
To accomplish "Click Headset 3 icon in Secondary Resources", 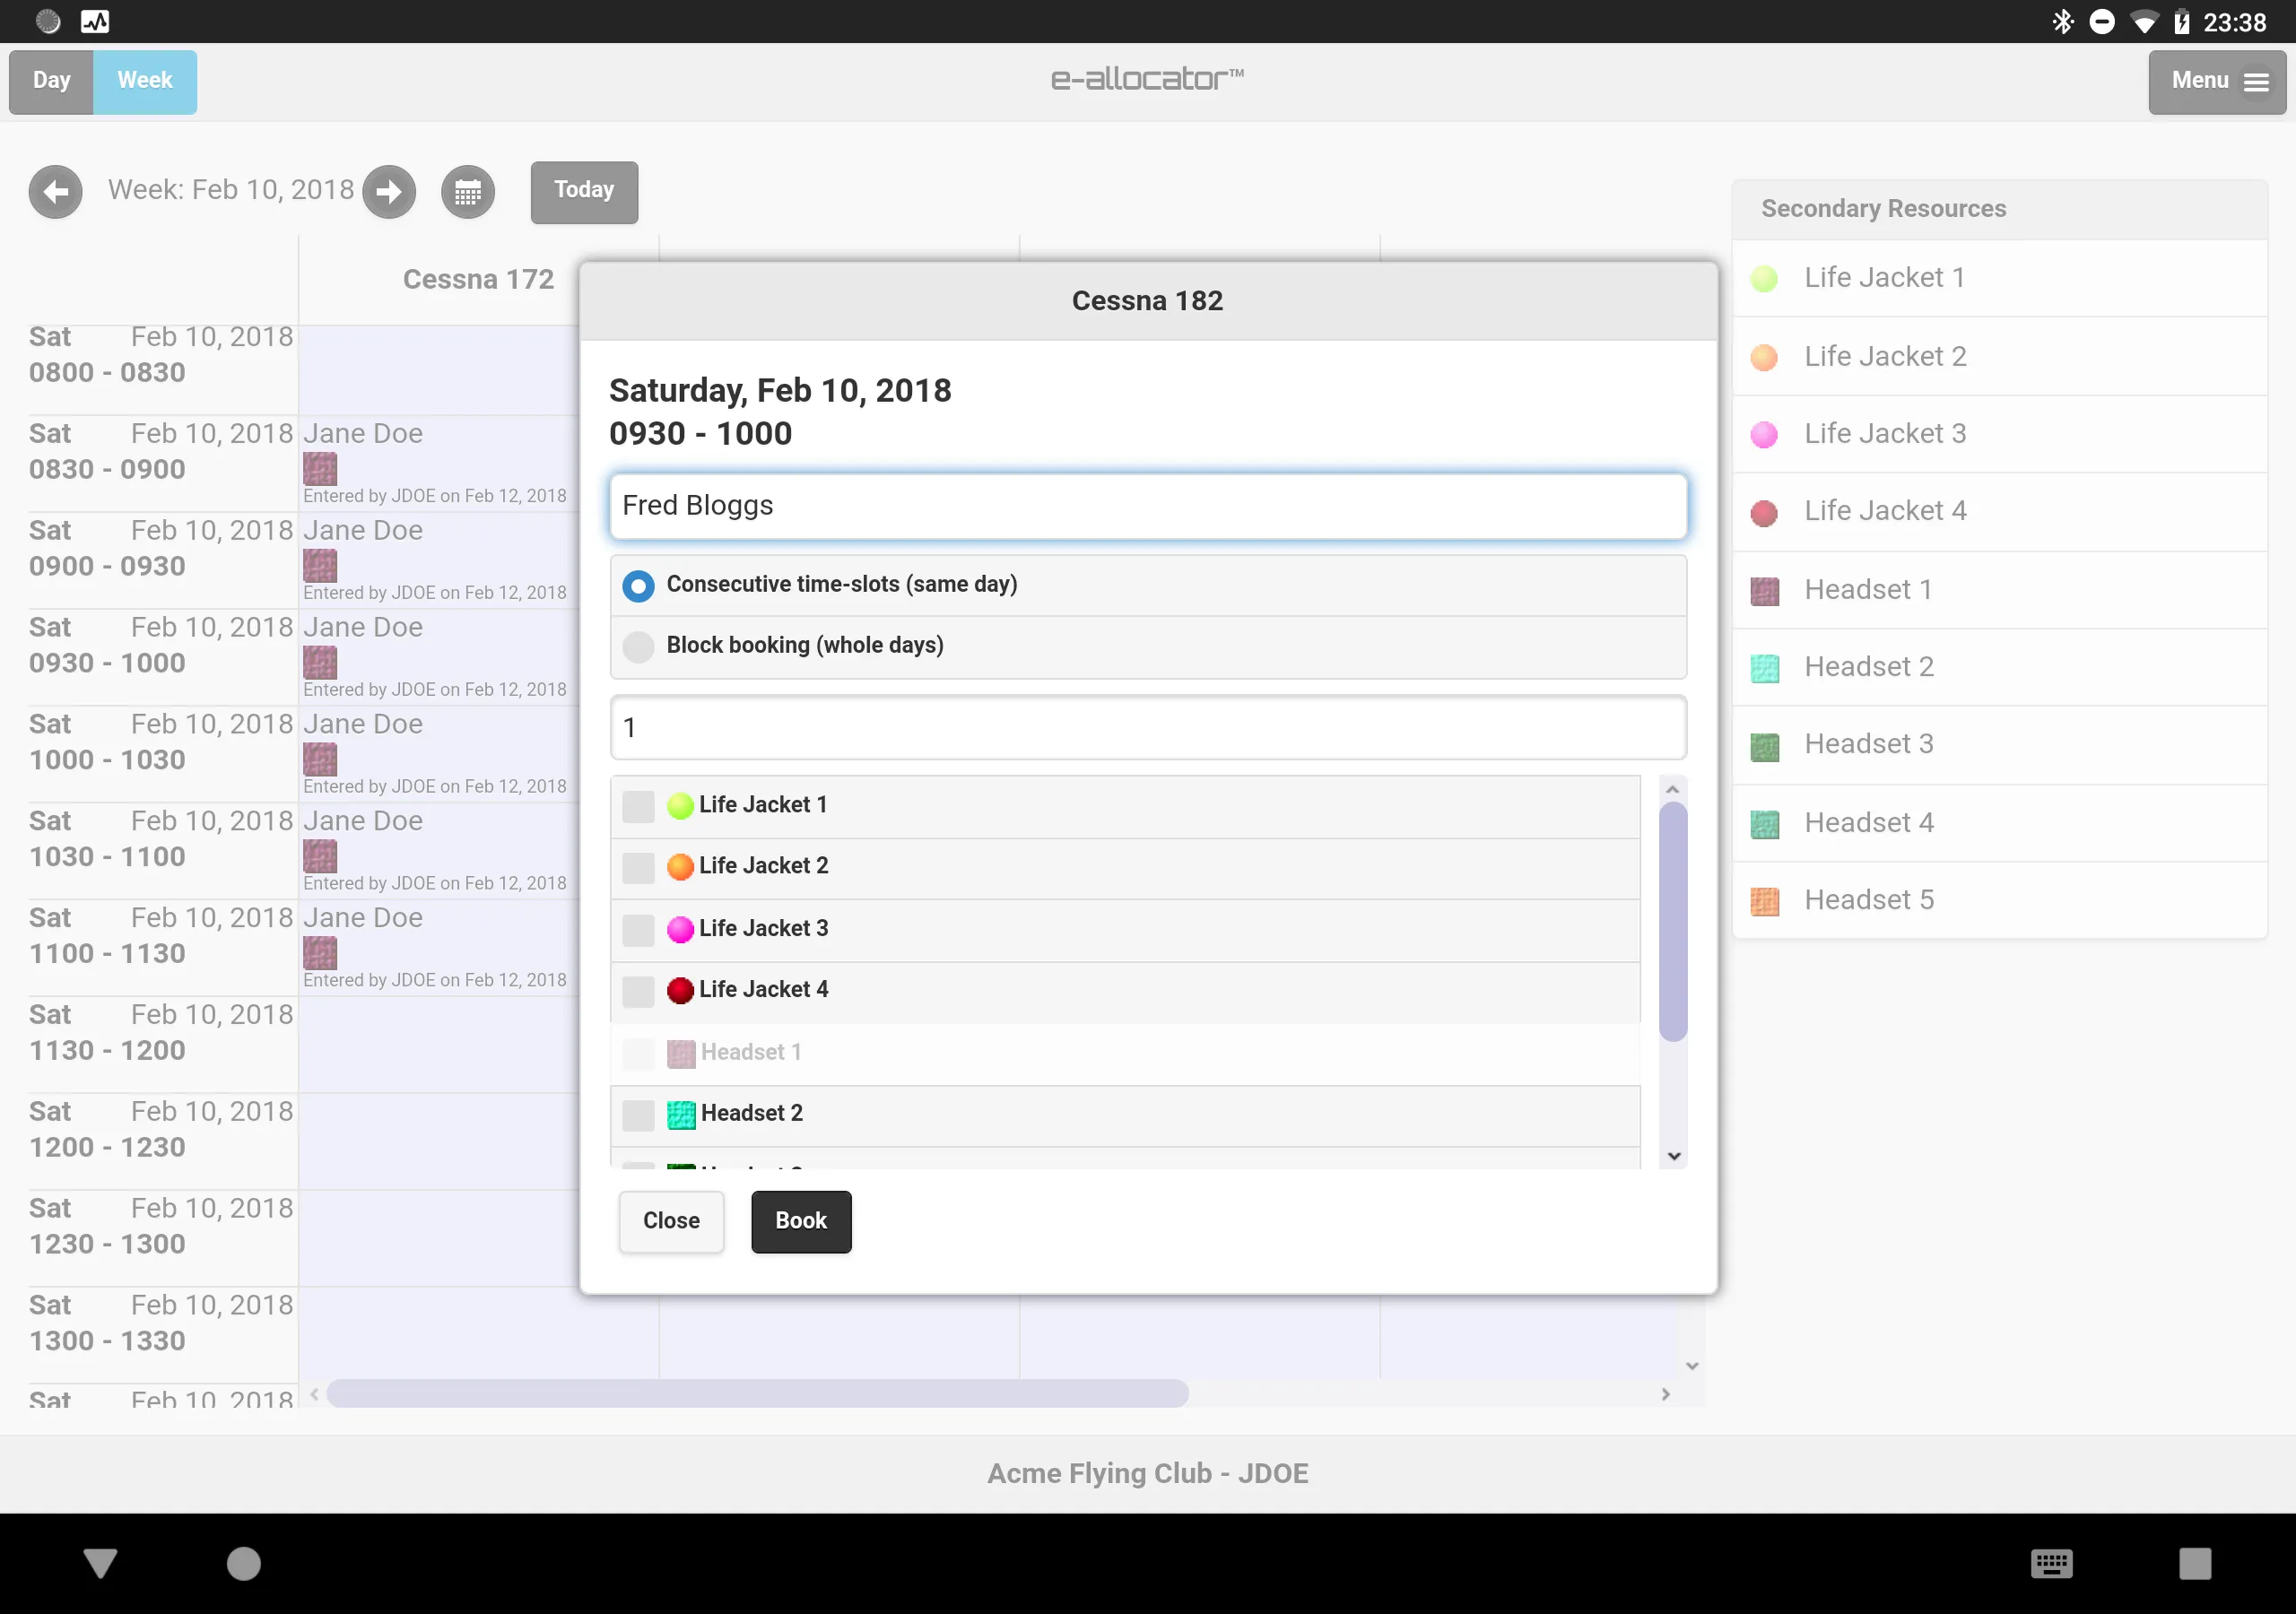I will (x=1765, y=746).
